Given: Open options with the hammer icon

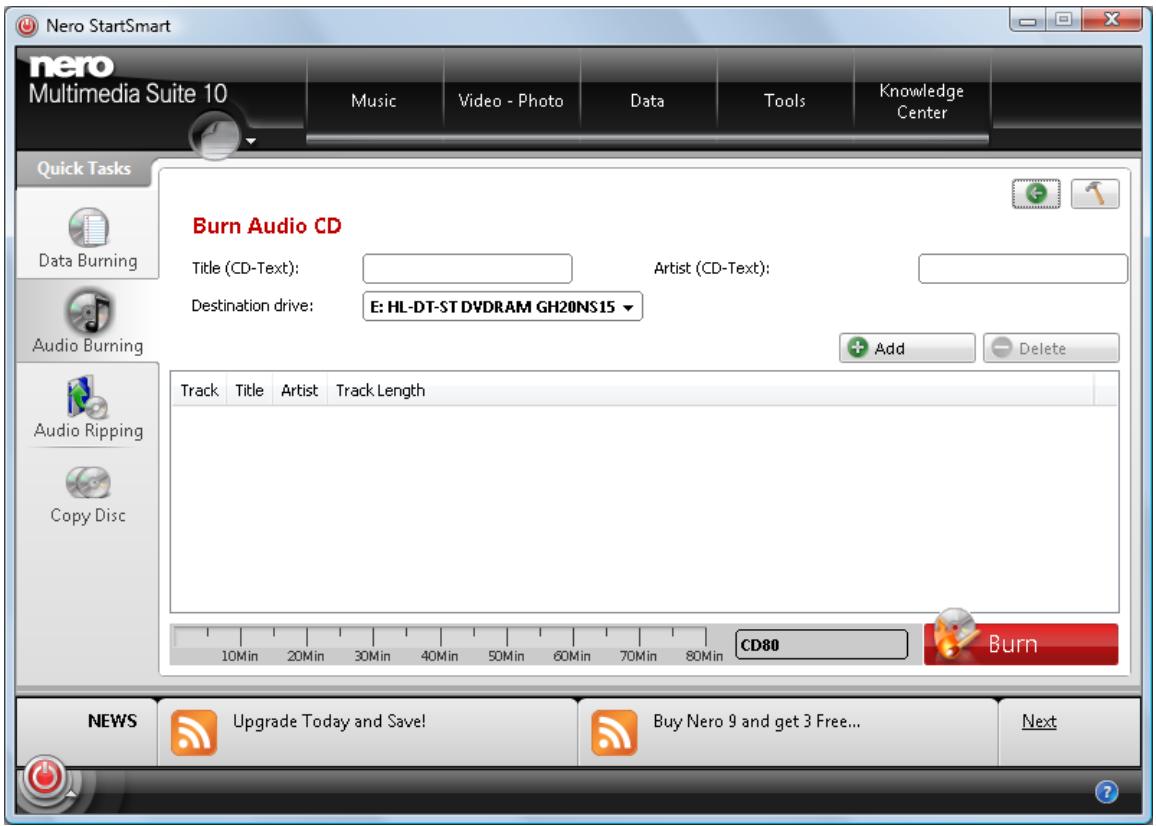Looking at the screenshot, I should coord(1095,194).
